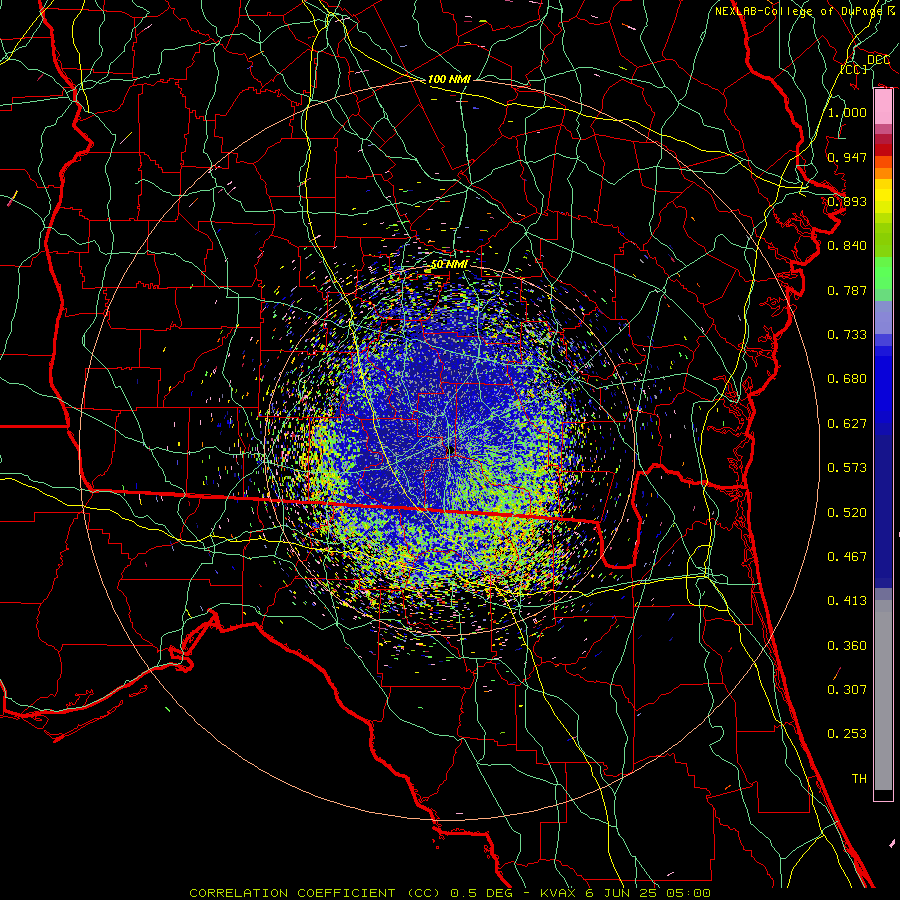Click the 0.253 legend value
The height and width of the screenshot is (900, 900).
[847, 734]
